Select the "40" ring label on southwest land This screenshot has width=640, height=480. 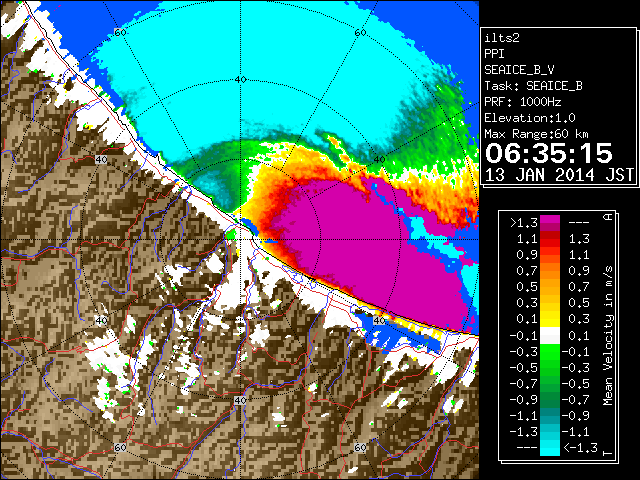tap(101, 320)
